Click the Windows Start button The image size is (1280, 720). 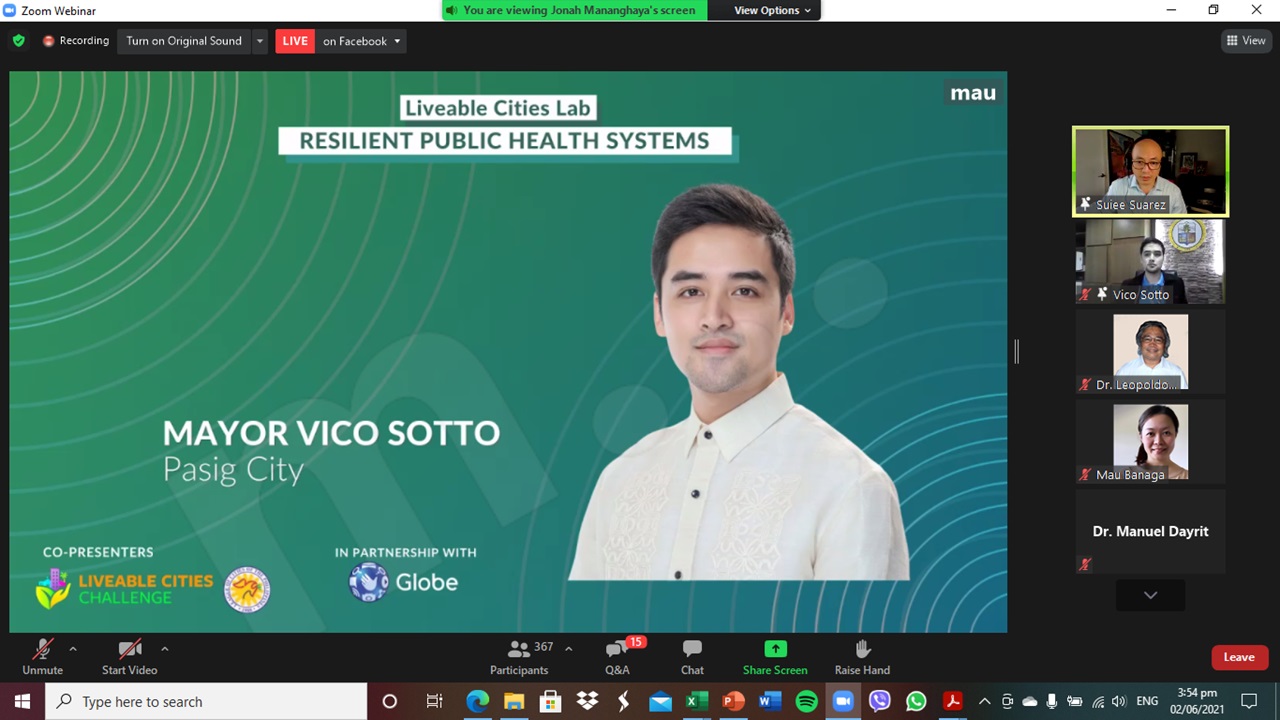click(x=22, y=701)
